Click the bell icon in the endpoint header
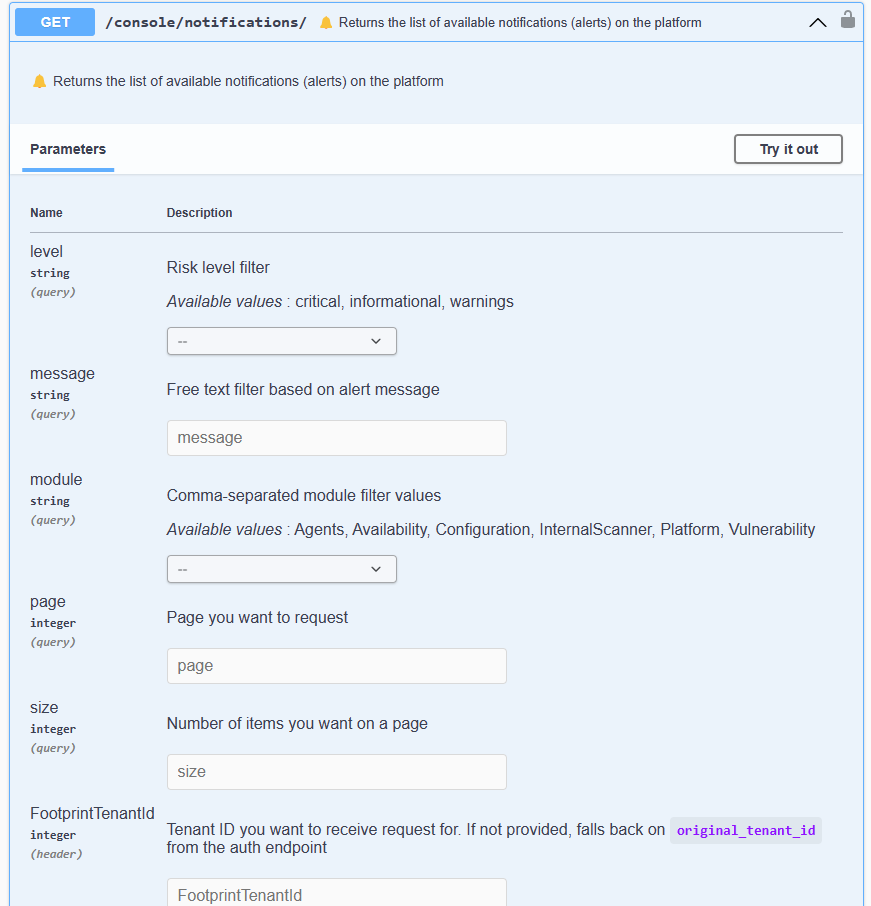The width and height of the screenshot is (871, 906). pos(326,22)
